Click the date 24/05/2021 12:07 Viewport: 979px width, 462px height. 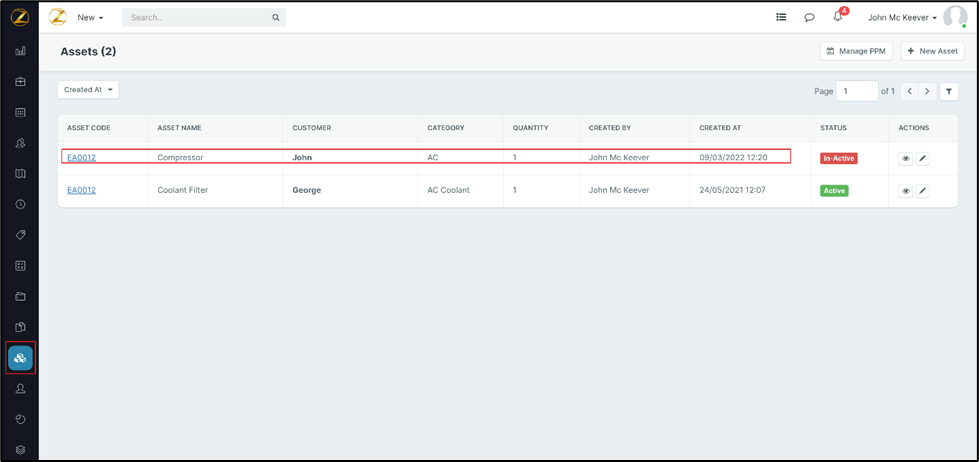click(733, 190)
